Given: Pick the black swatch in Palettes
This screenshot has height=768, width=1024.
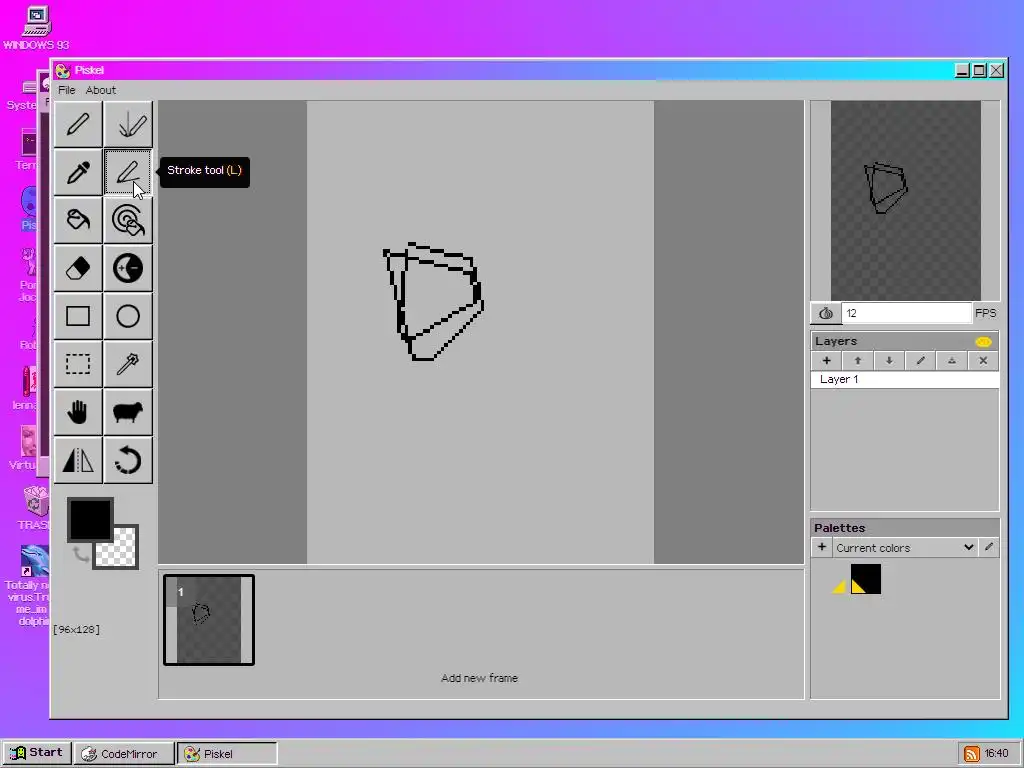Looking at the screenshot, I should coord(865,579).
